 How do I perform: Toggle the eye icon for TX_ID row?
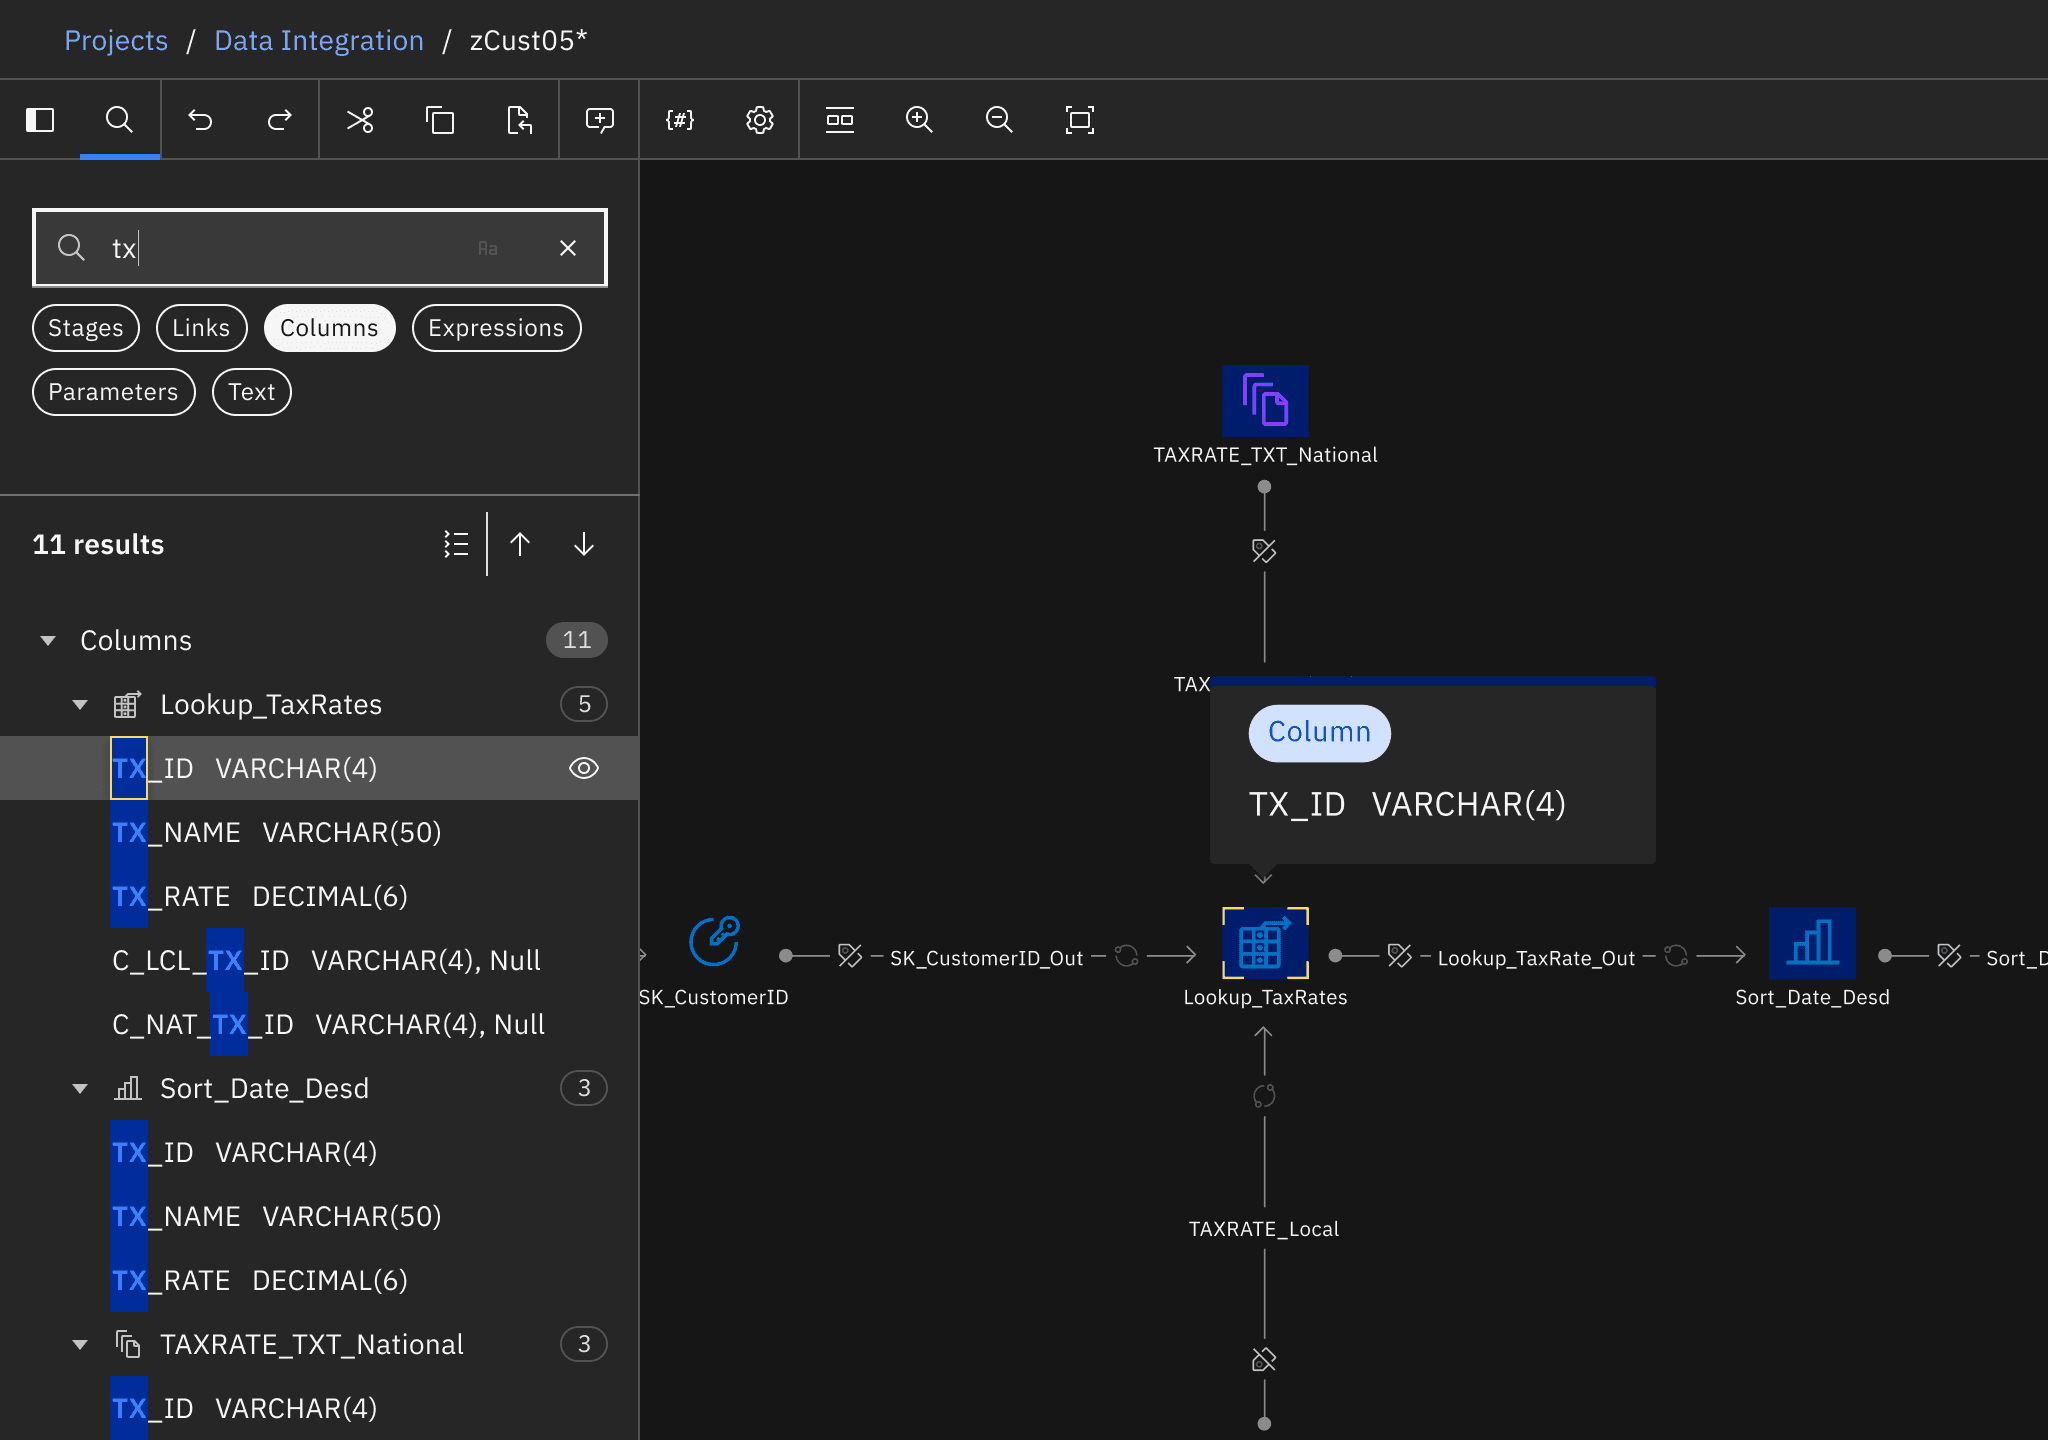coord(584,768)
